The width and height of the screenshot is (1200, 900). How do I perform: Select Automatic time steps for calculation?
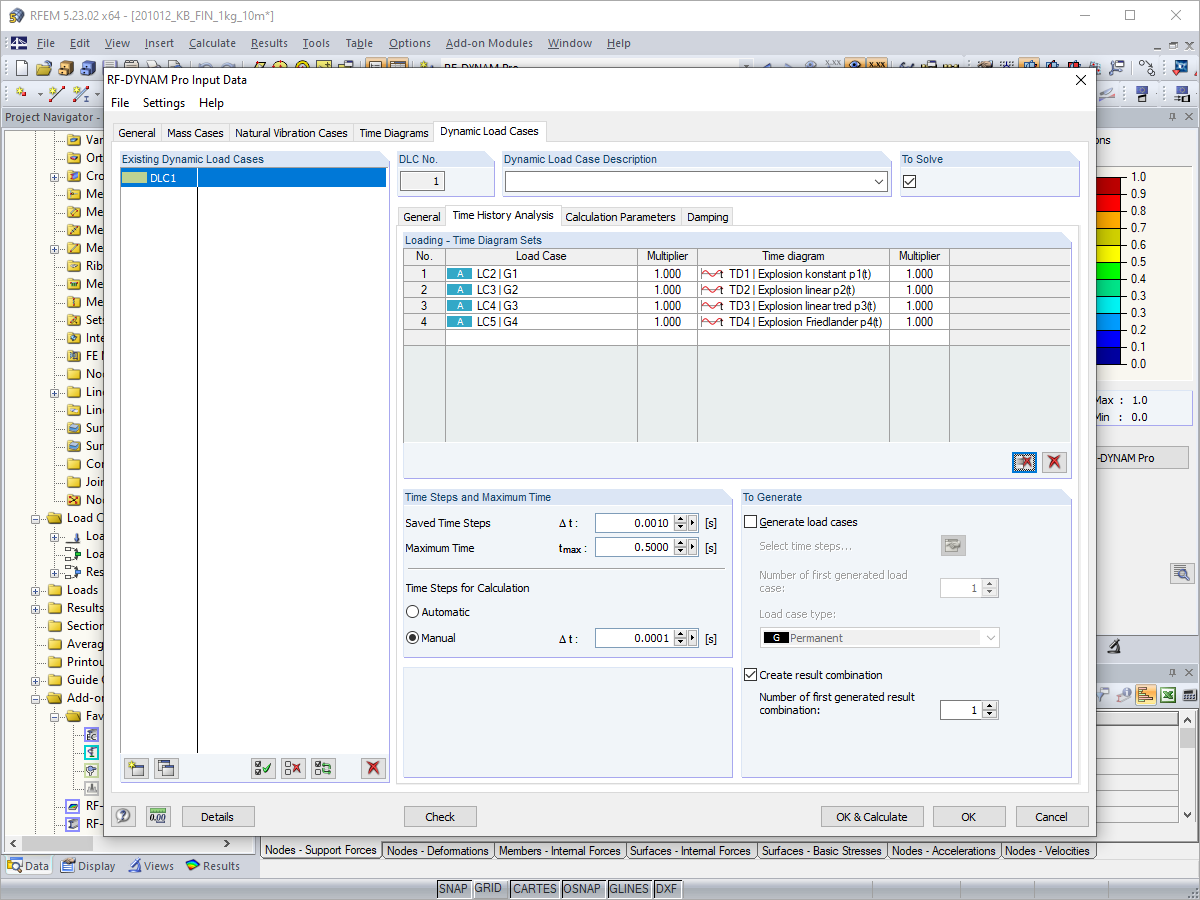tap(412, 611)
